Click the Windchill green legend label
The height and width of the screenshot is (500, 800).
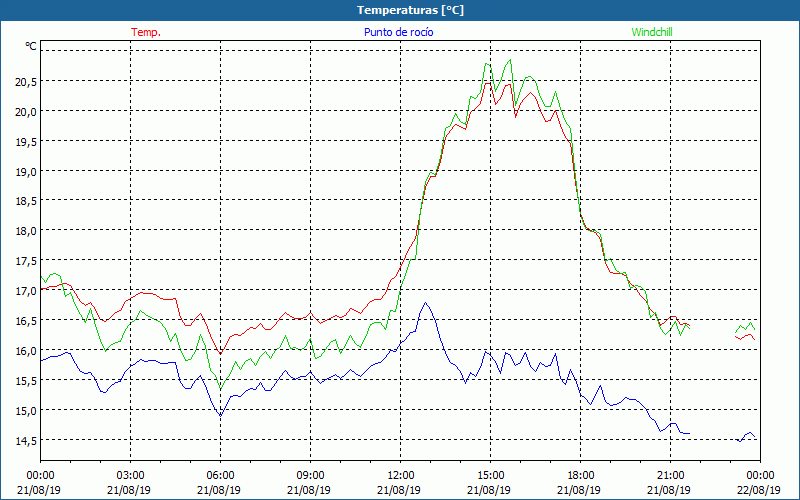coord(652,32)
